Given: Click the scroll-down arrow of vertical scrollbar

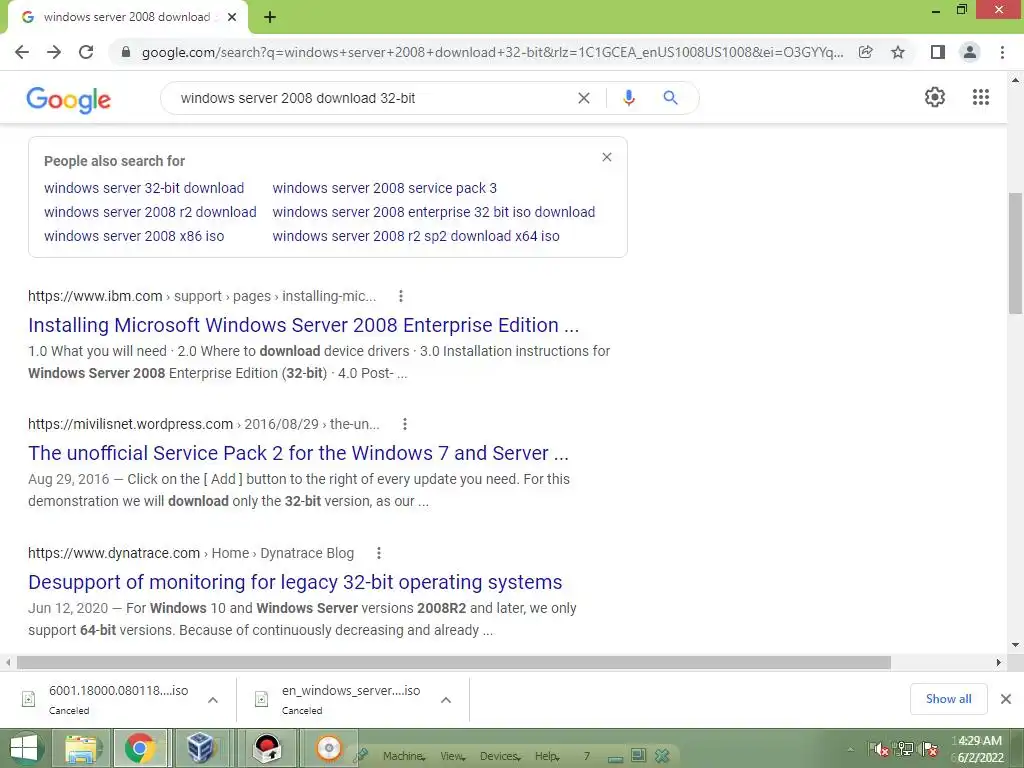Looking at the screenshot, I should [x=1016, y=645].
